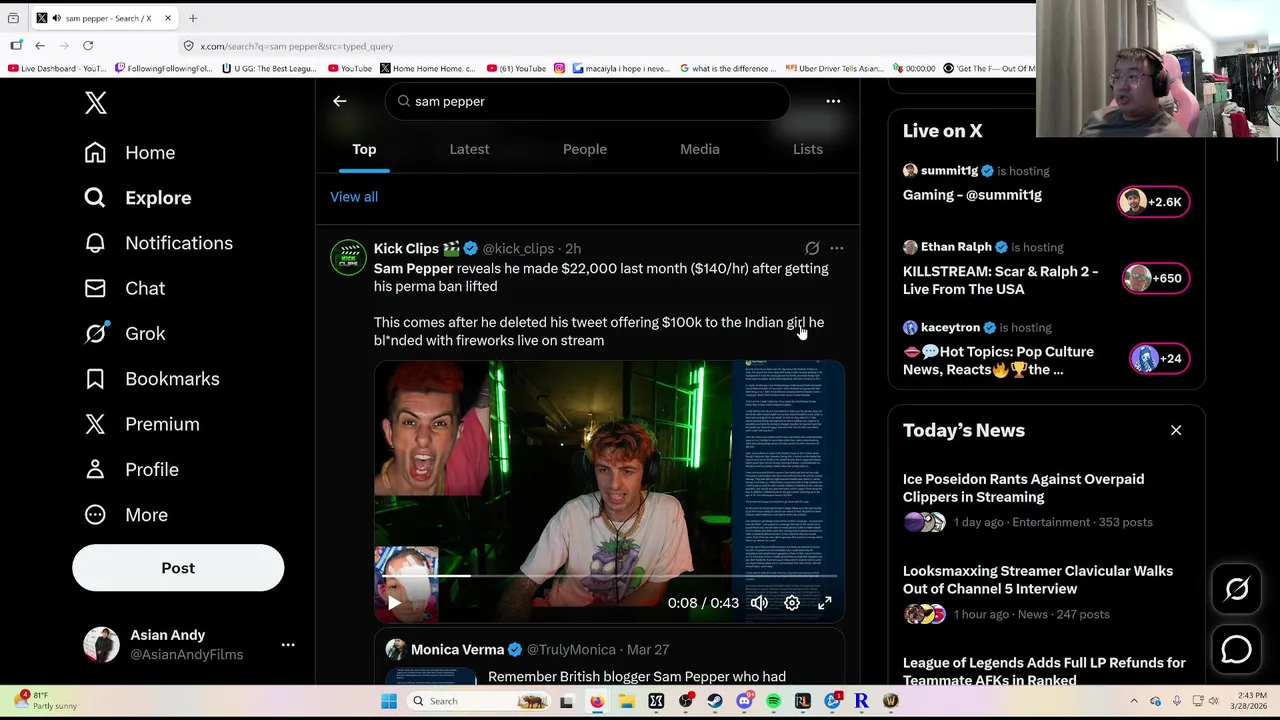The width and height of the screenshot is (1280, 720).
Task: Open Asian Andy account options menu
Action: pyautogui.click(x=288, y=645)
